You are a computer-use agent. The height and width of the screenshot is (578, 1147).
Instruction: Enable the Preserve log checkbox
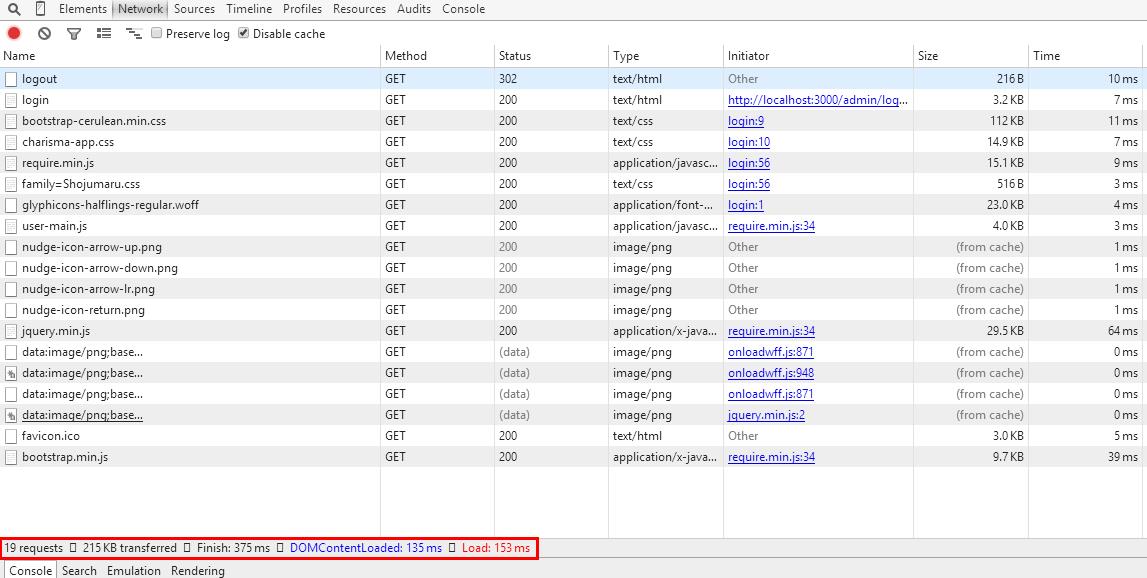coord(157,33)
